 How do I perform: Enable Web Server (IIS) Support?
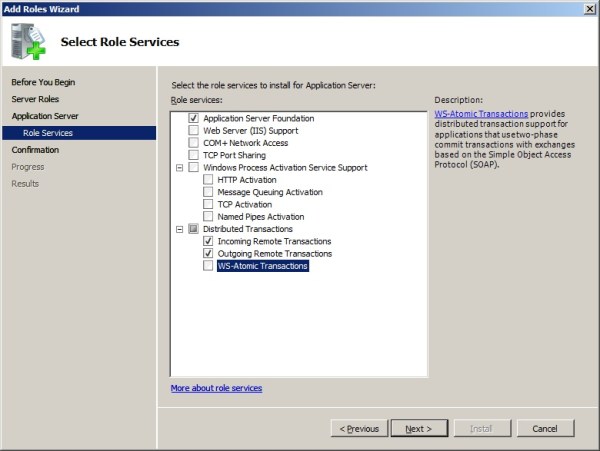coord(194,130)
